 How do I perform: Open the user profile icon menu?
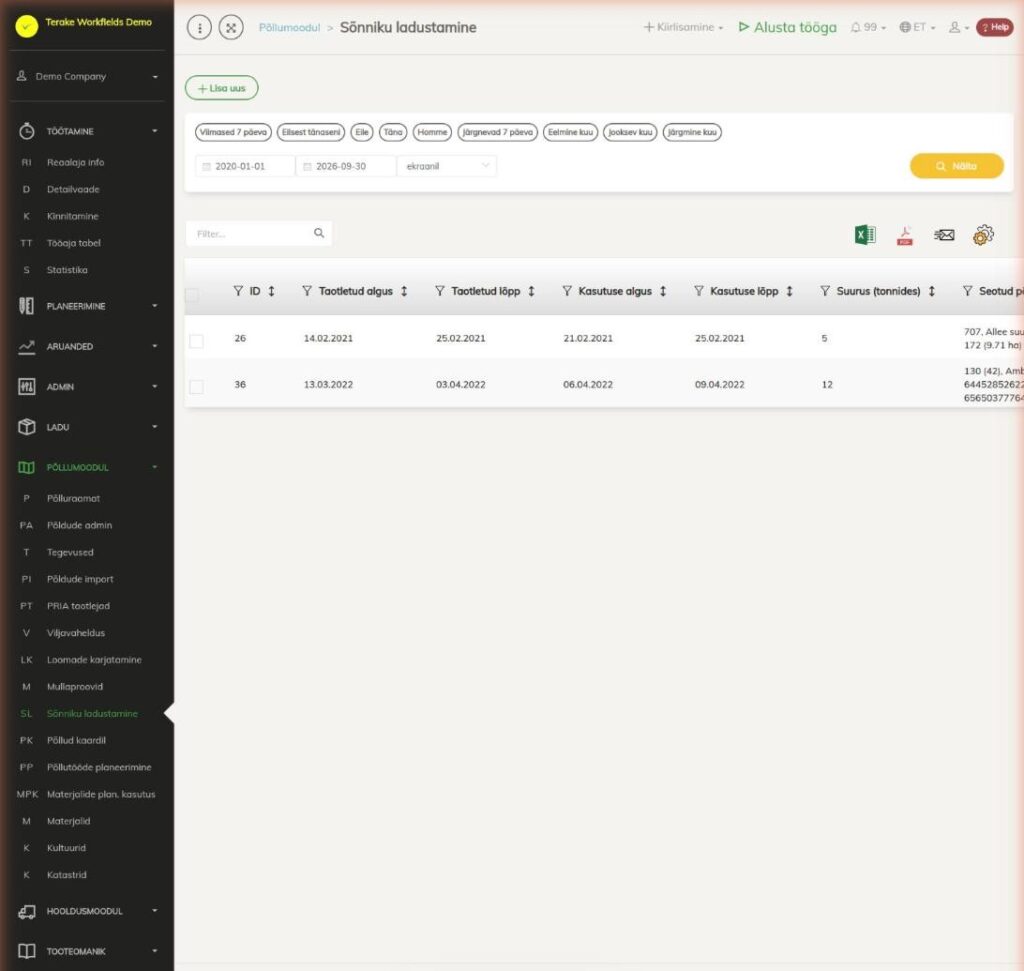958,27
